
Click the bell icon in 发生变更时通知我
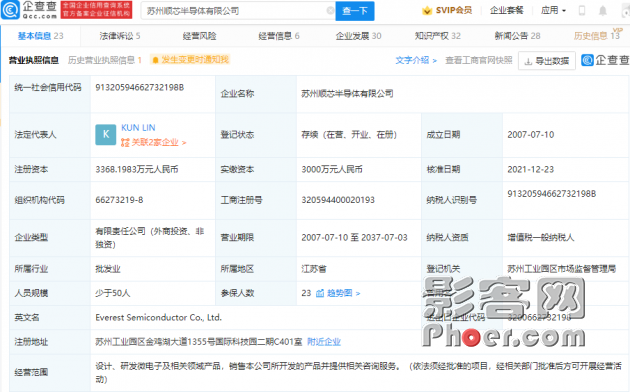tap(155, 60)
